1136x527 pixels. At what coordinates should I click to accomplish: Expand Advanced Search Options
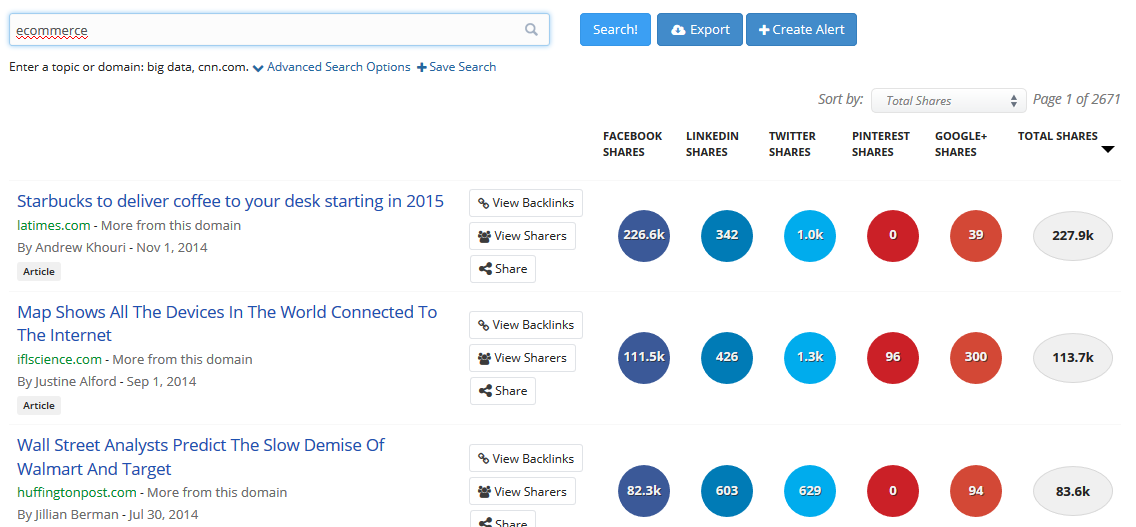click(x=331, y=67)
